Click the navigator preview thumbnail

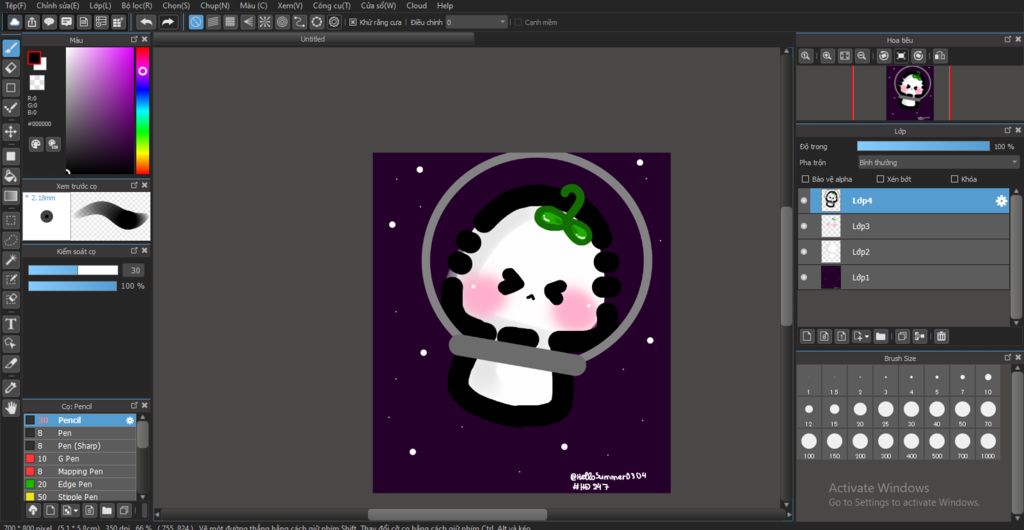(909, 93)
